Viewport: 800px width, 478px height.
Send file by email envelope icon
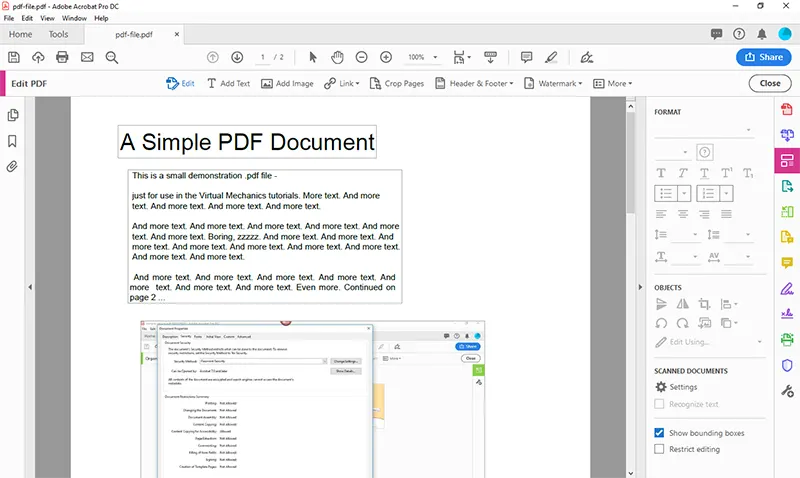[87, 57]
